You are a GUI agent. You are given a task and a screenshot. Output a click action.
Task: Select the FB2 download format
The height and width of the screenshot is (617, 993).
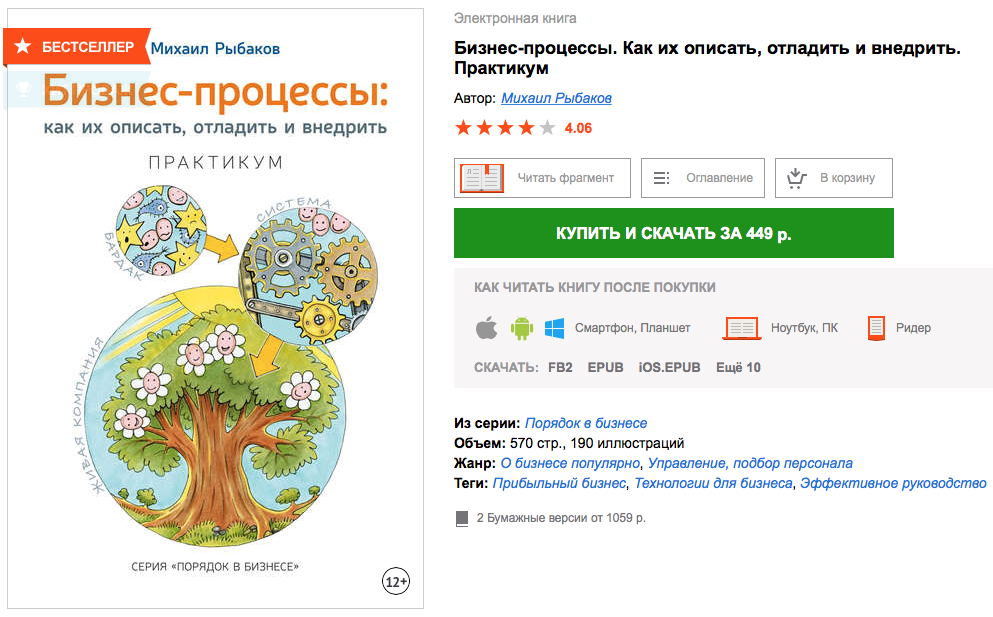pyautogui.click(x=560, y=367)
